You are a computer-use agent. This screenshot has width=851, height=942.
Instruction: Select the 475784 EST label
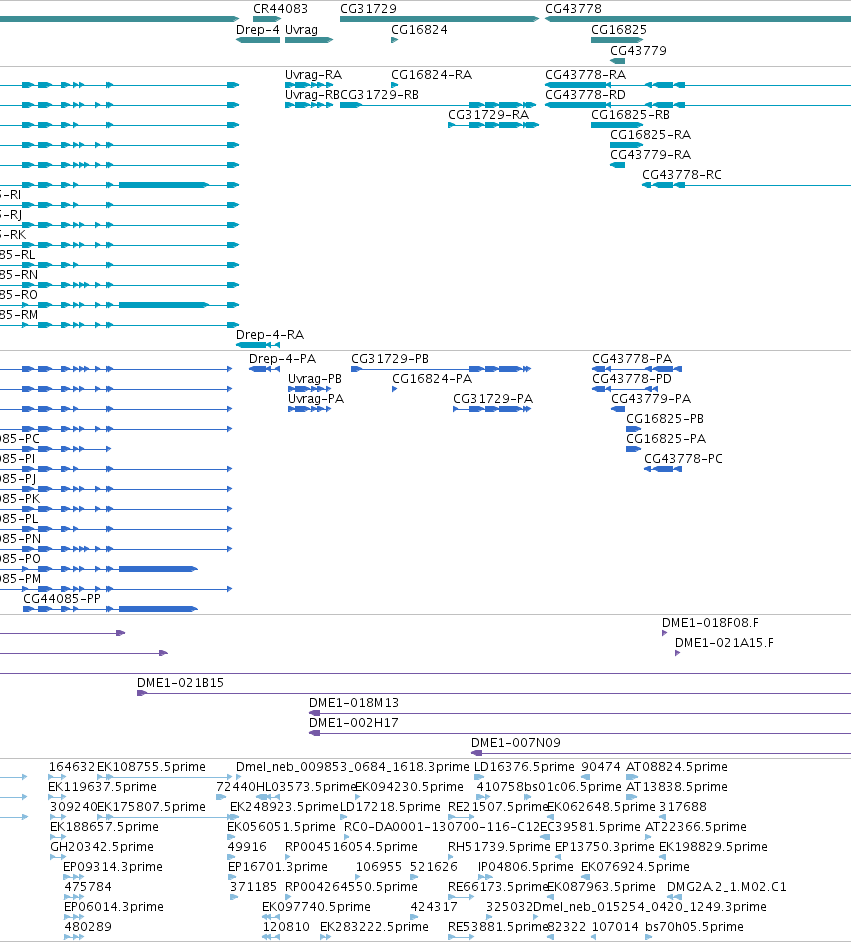click(88, 887)
